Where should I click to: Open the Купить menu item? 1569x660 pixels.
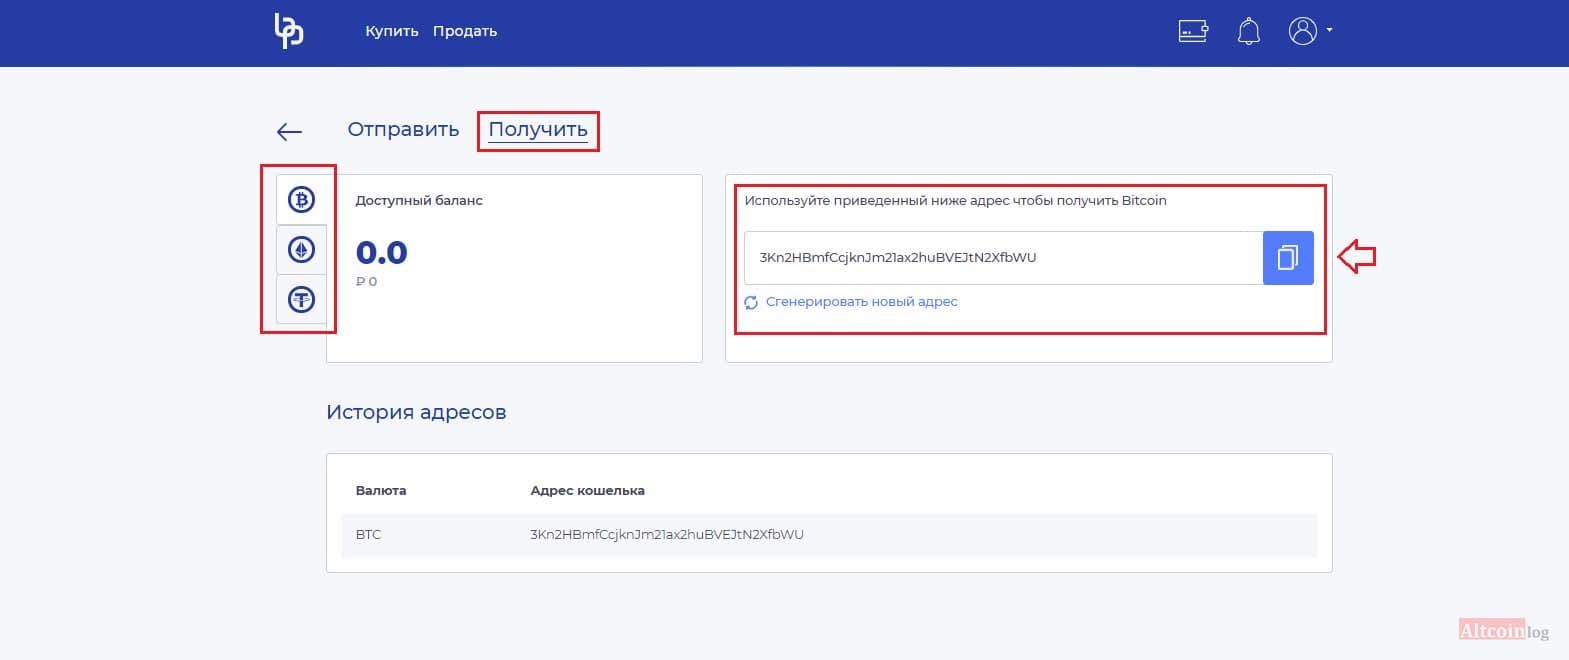(392, 31)
